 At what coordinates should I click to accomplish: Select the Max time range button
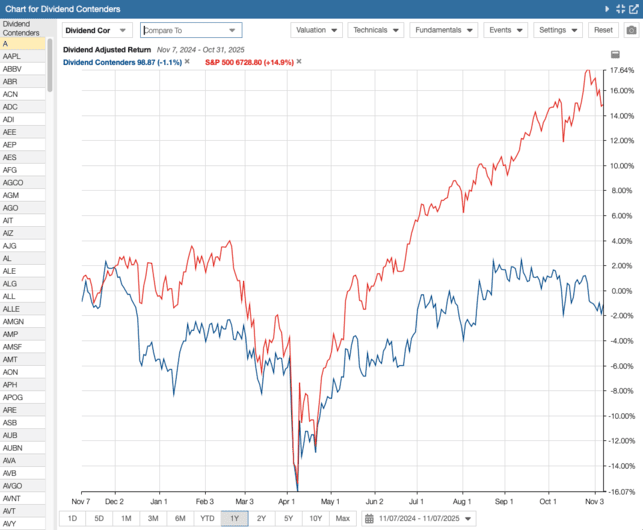click(342, 518)
